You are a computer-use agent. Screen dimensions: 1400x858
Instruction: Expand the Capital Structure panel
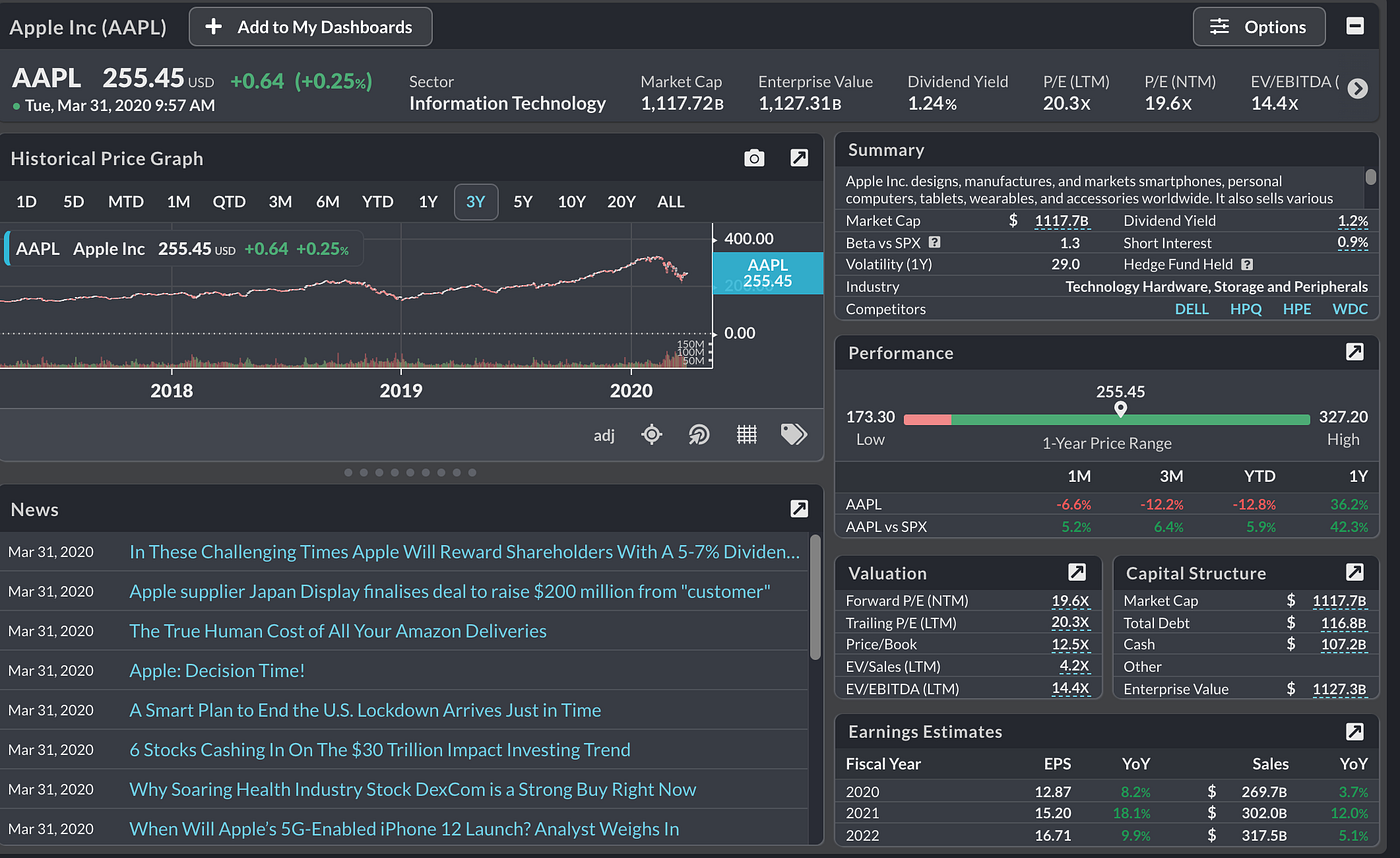tap(1354, 572)
